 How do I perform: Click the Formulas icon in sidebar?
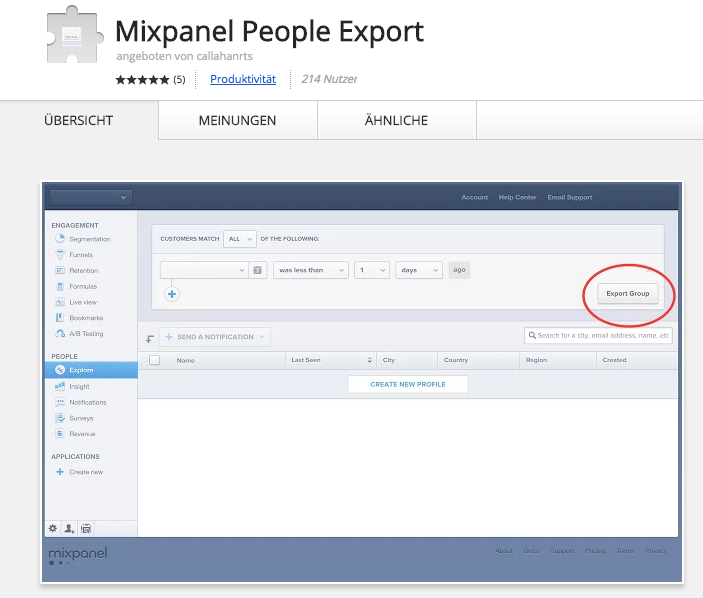click(60, 286)
